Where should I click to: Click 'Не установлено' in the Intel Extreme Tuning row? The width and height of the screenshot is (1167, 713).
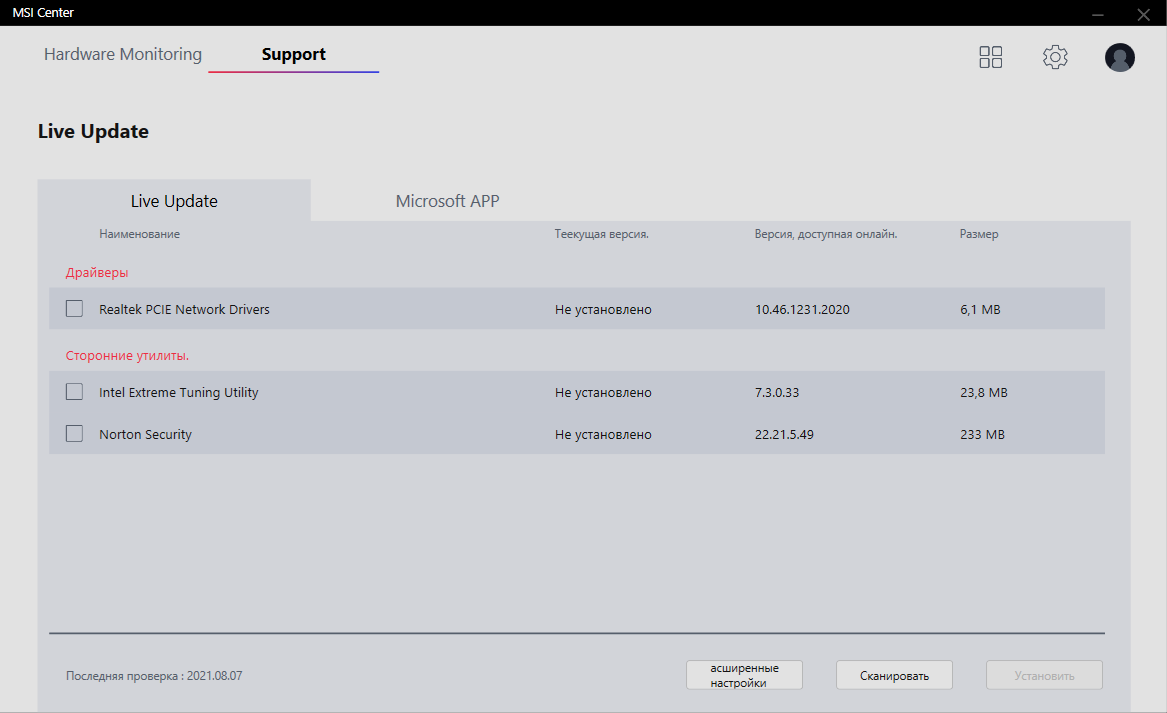(x=603, y=392)
